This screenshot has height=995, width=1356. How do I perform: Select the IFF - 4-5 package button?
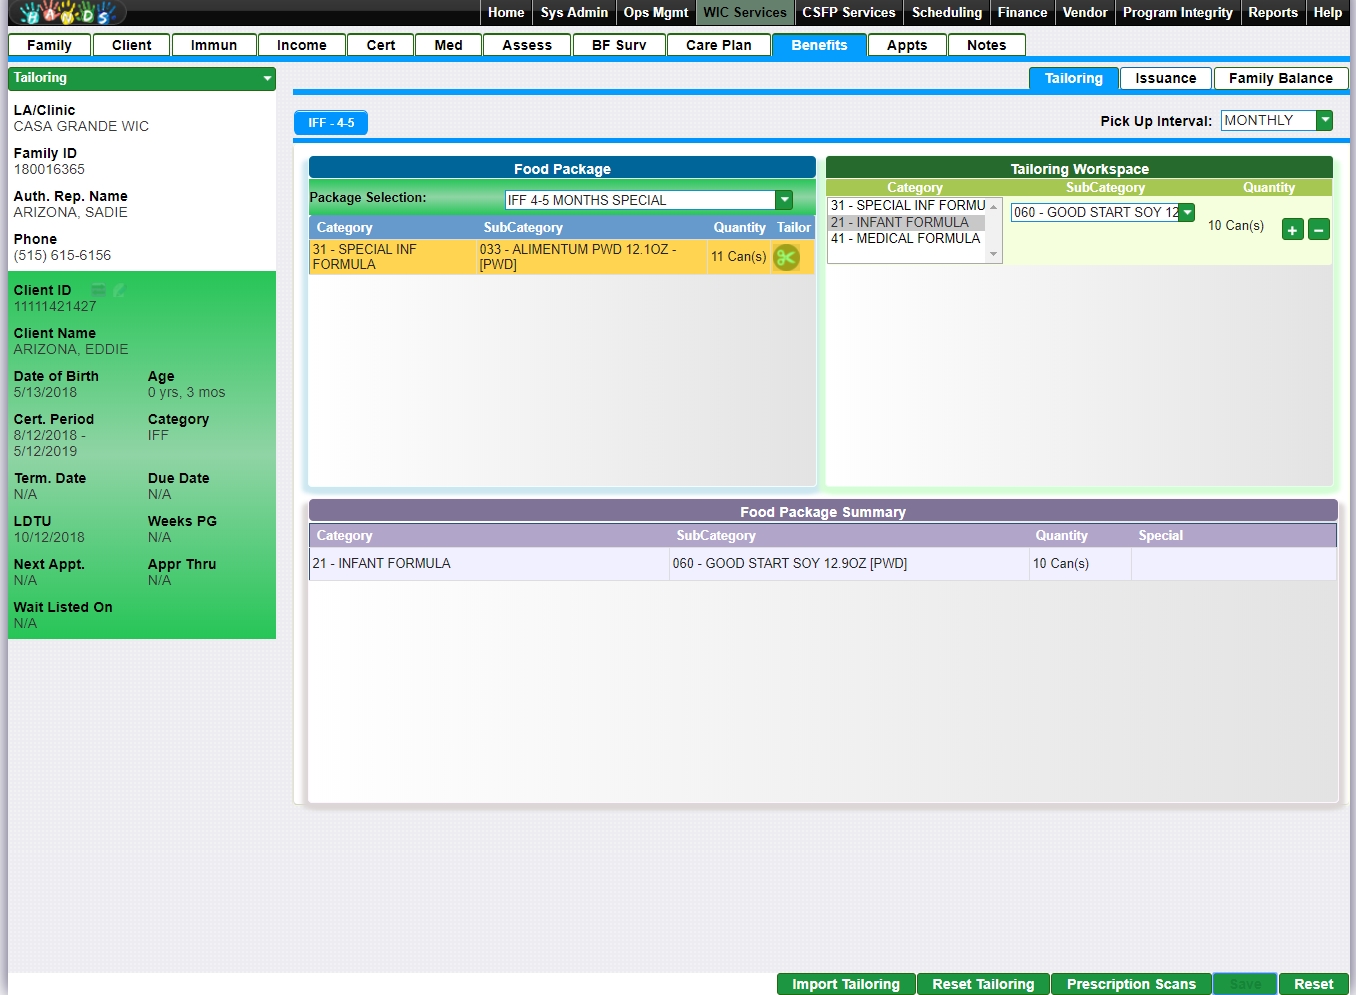pos(331,122)
